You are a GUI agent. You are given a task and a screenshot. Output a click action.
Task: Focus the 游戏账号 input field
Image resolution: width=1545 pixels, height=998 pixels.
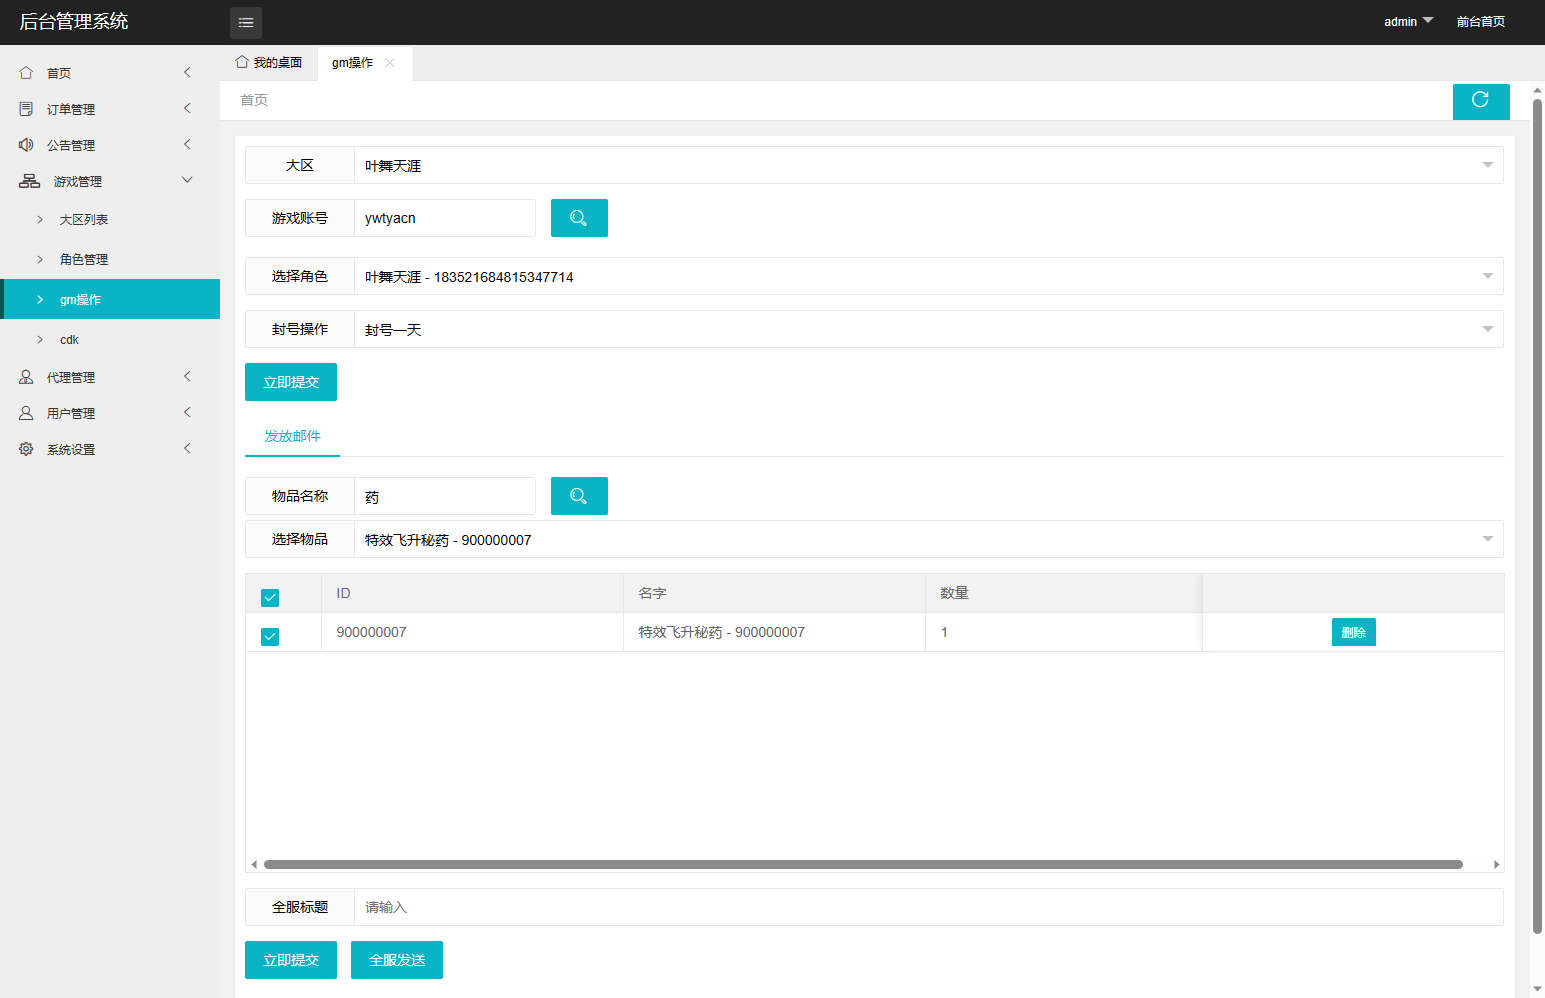(x=445, y=218)
